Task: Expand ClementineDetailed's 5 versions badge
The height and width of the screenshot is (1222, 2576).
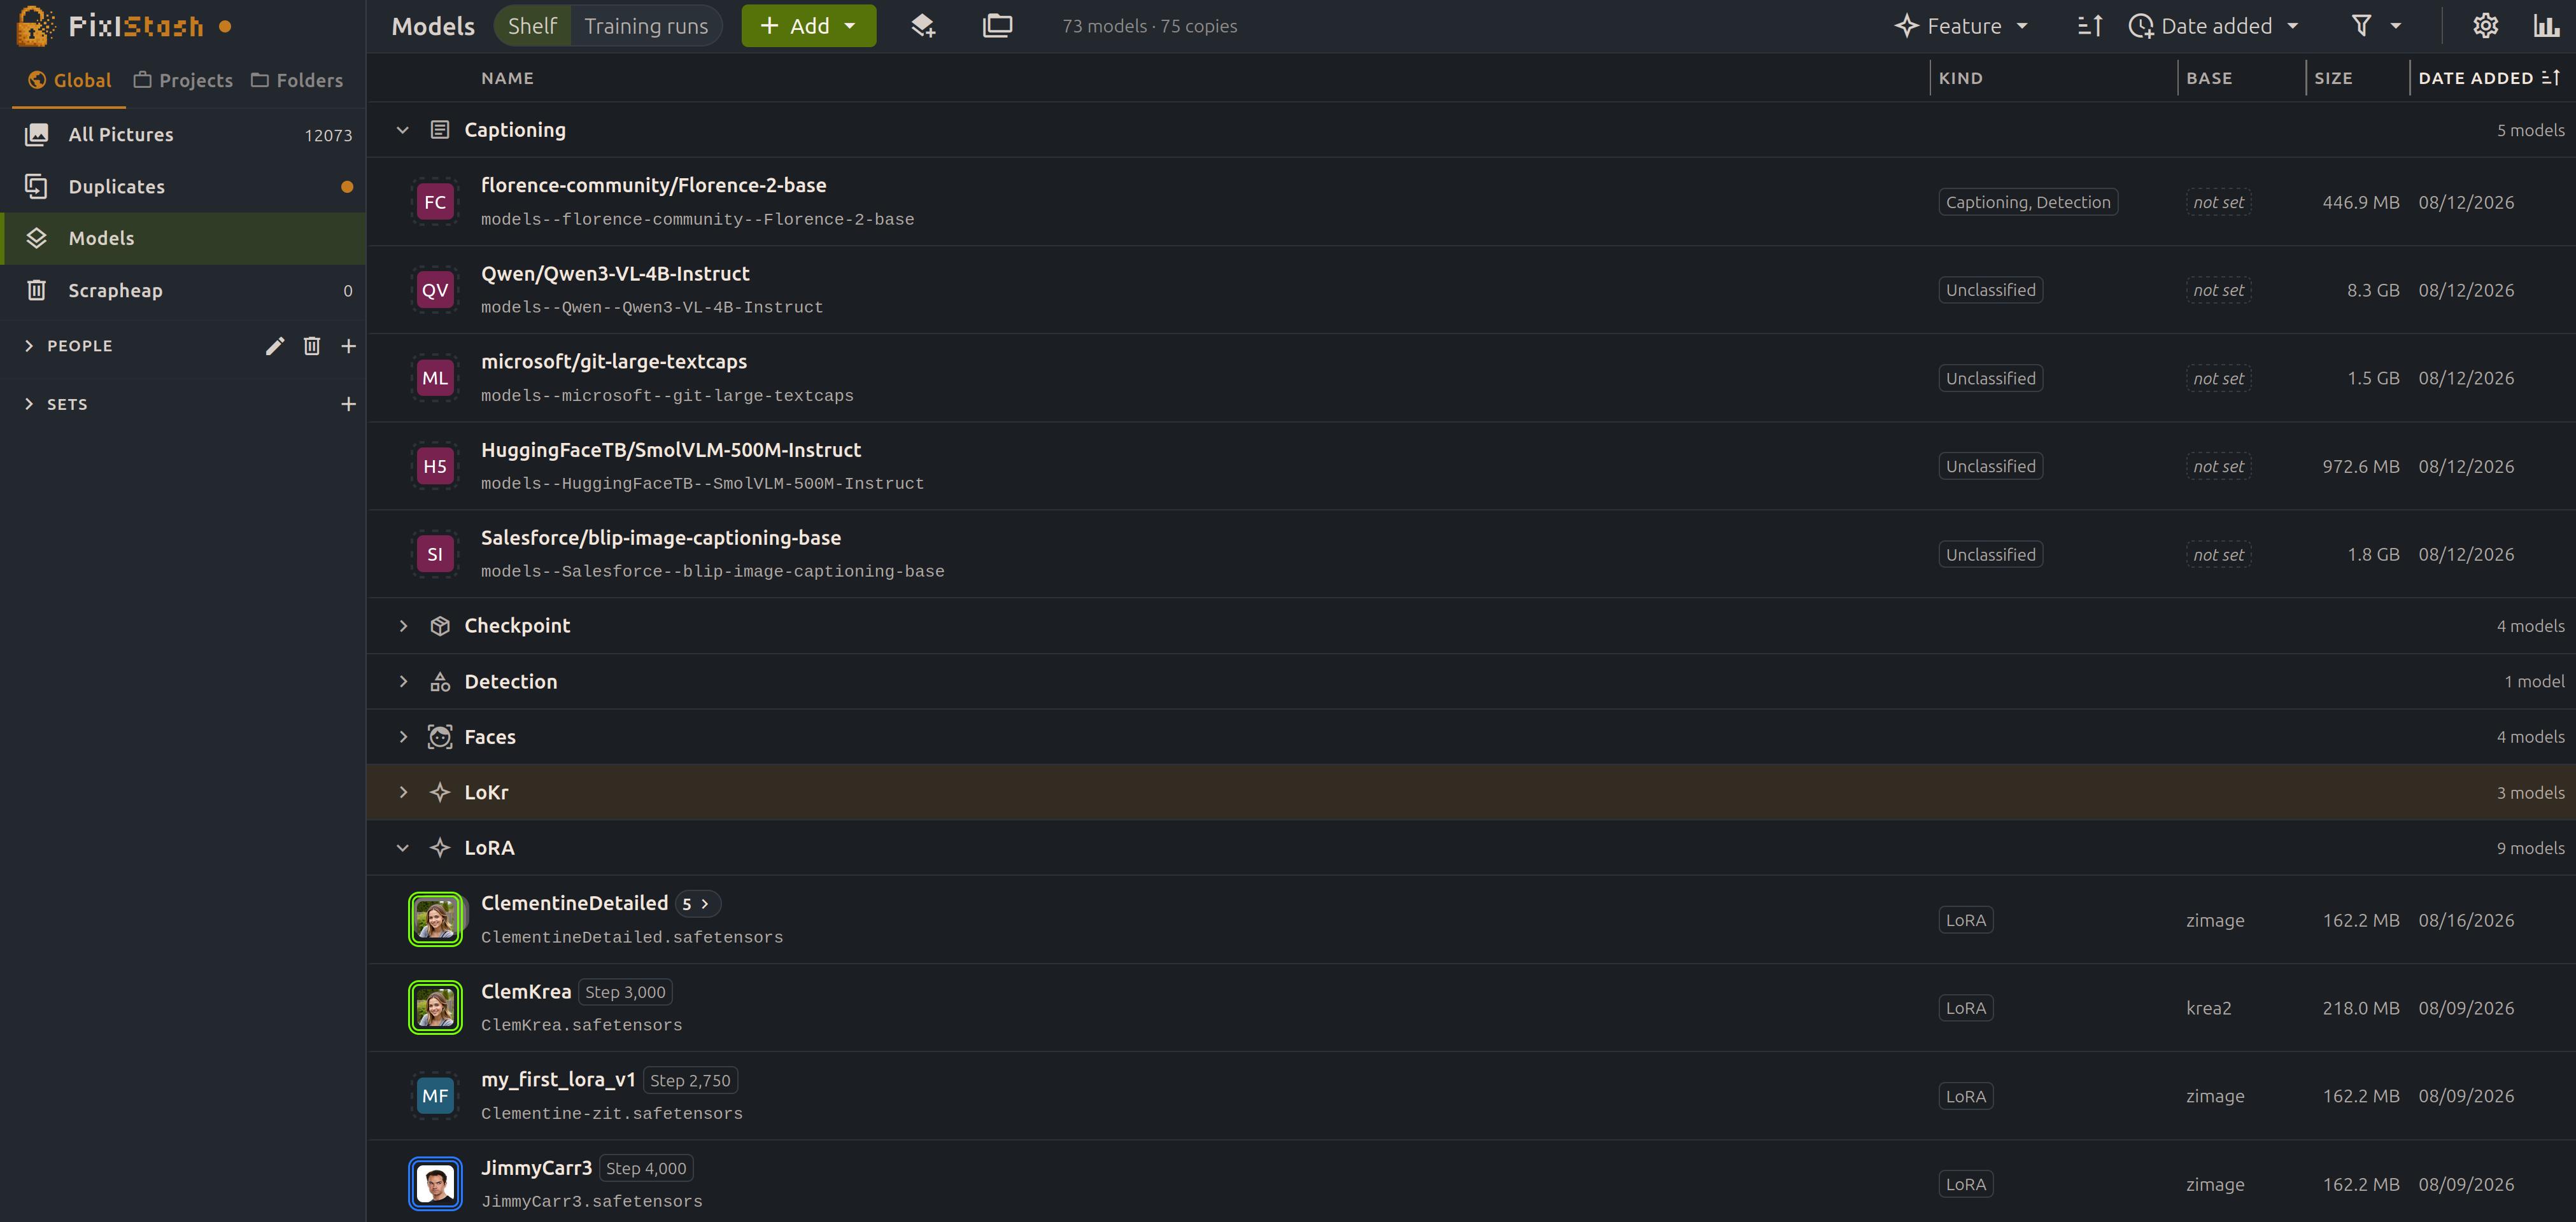Action: (698, 904)
